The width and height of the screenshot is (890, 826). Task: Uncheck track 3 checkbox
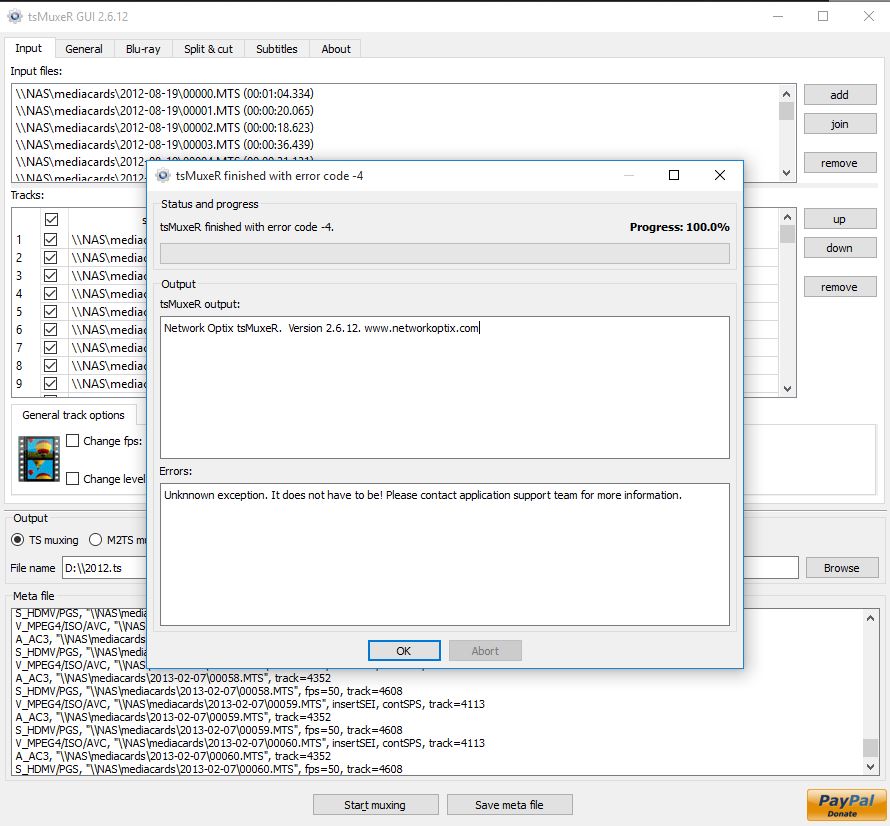51,276
